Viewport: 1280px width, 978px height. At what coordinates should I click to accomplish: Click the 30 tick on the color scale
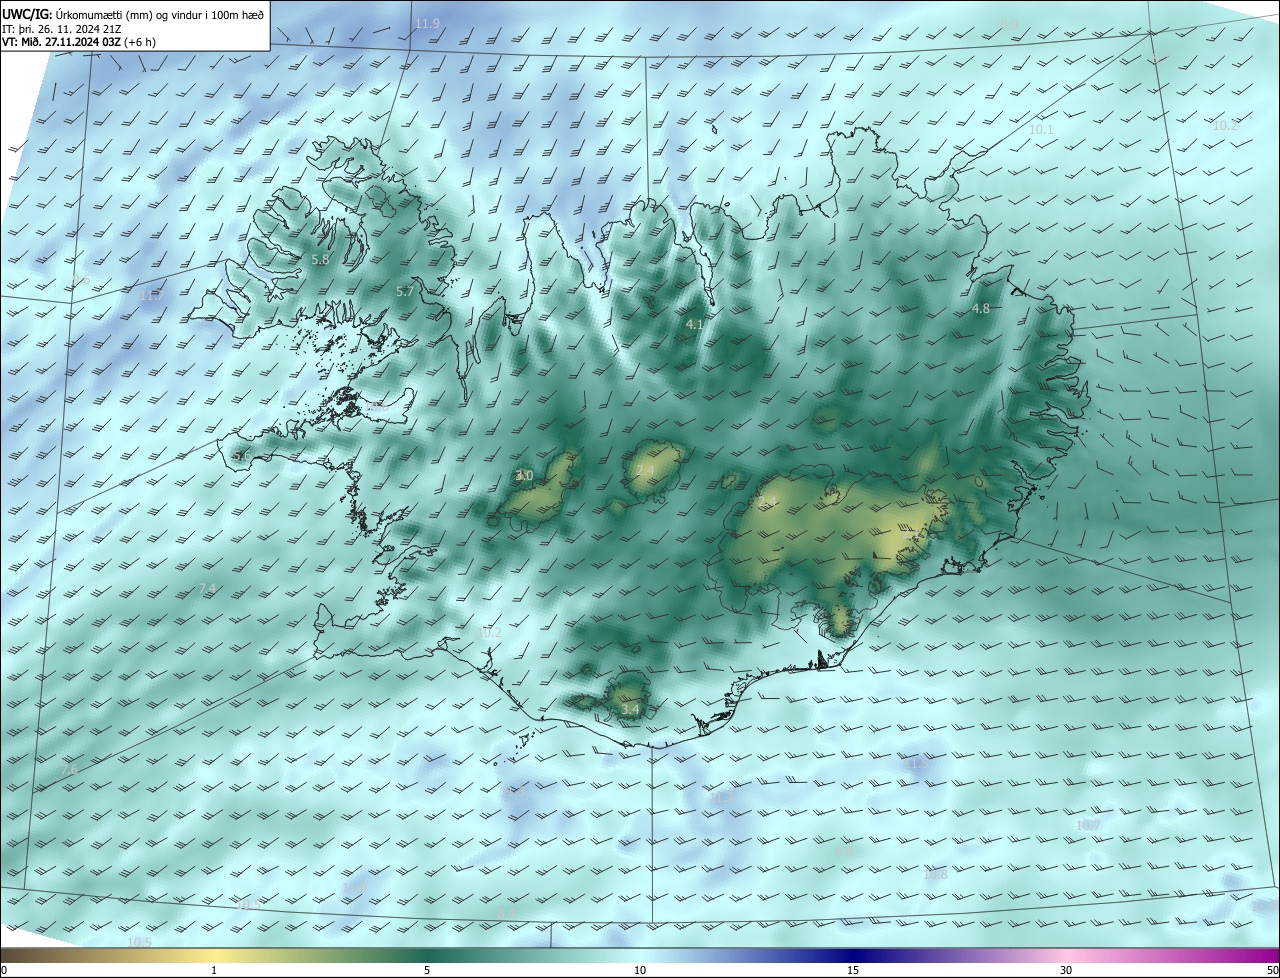1066,970
